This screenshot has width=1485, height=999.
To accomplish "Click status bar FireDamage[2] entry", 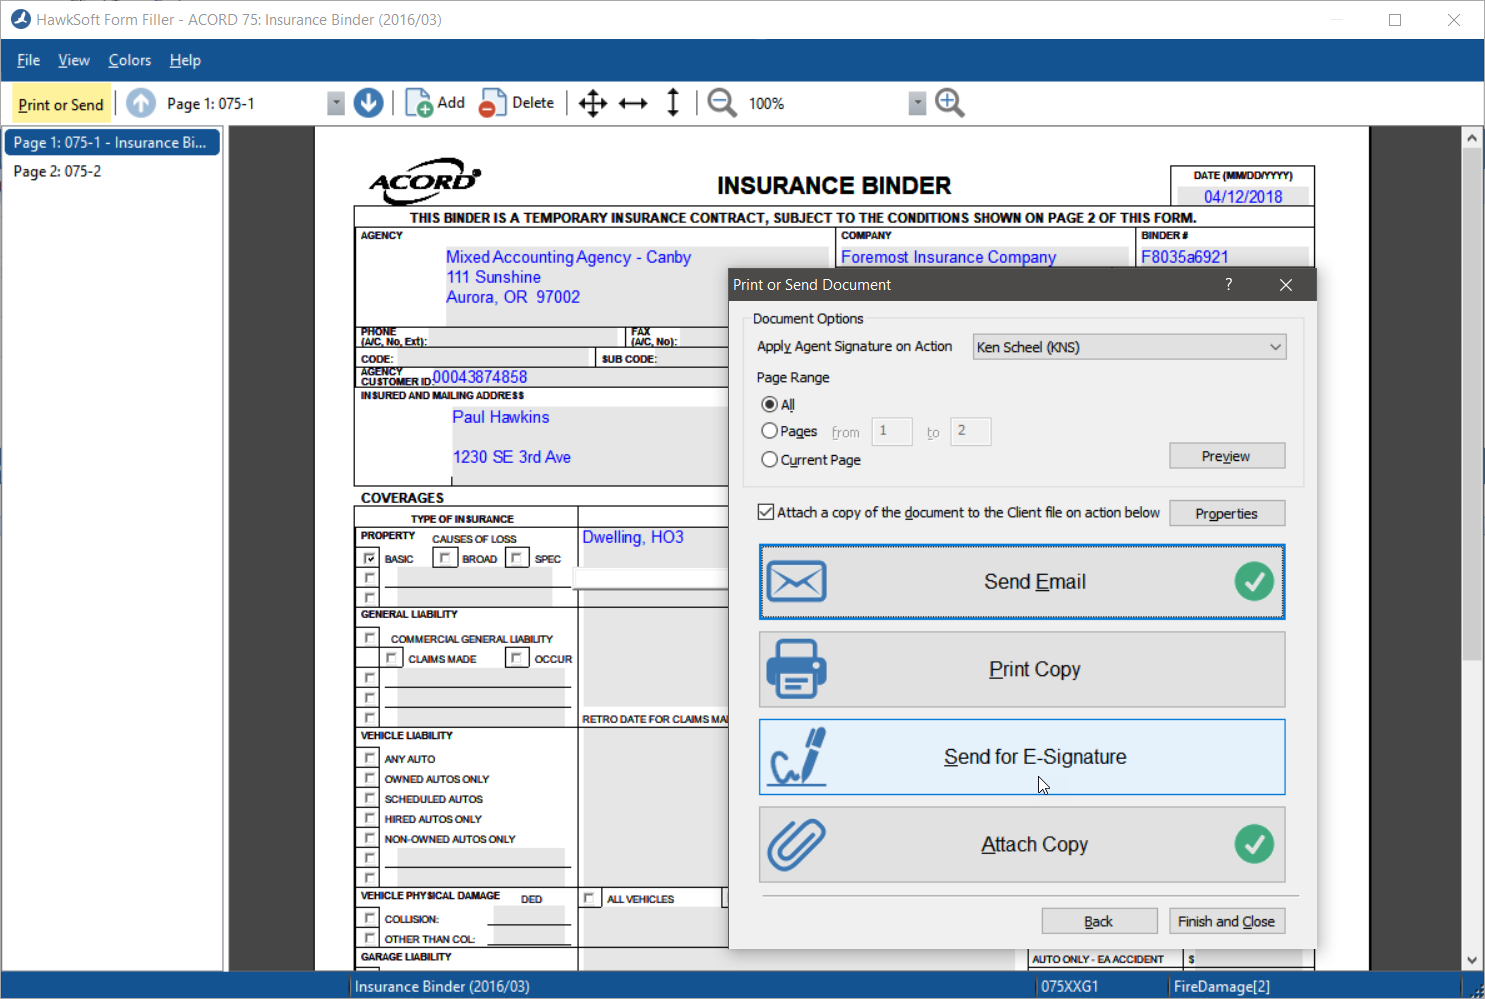I will click(x=1221, y=986).
